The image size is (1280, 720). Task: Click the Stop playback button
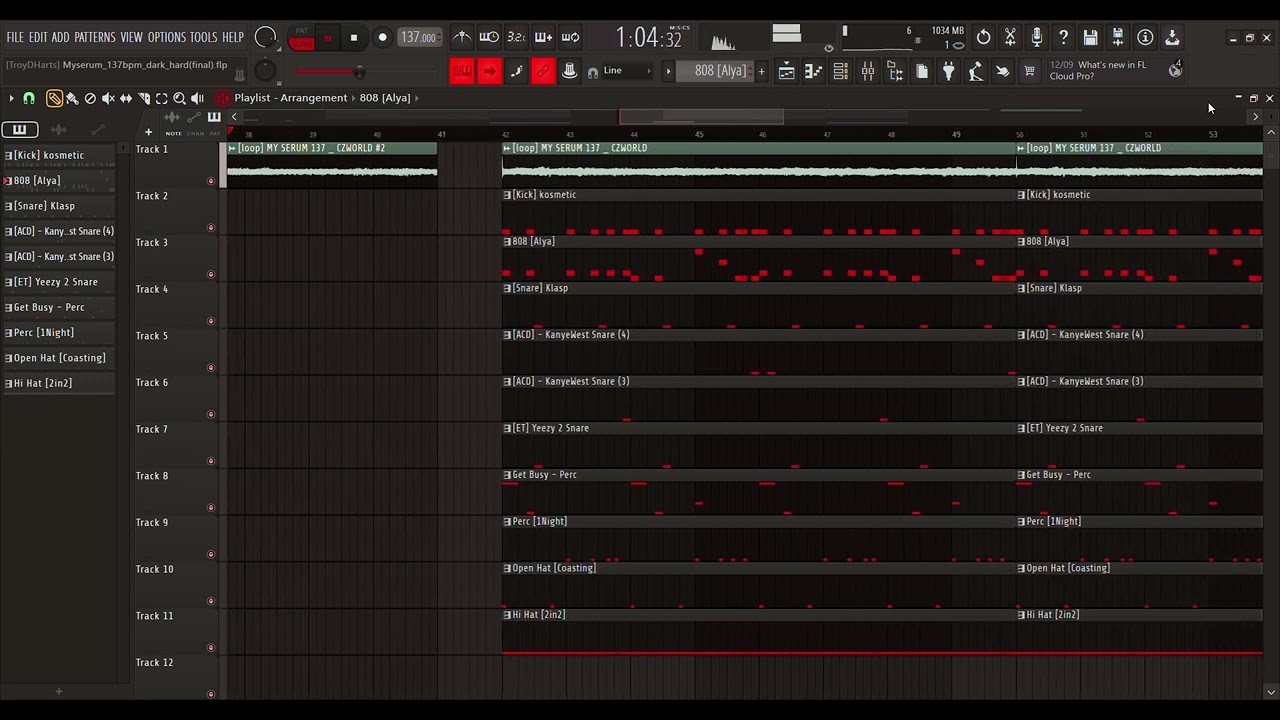tap(353, 38)
